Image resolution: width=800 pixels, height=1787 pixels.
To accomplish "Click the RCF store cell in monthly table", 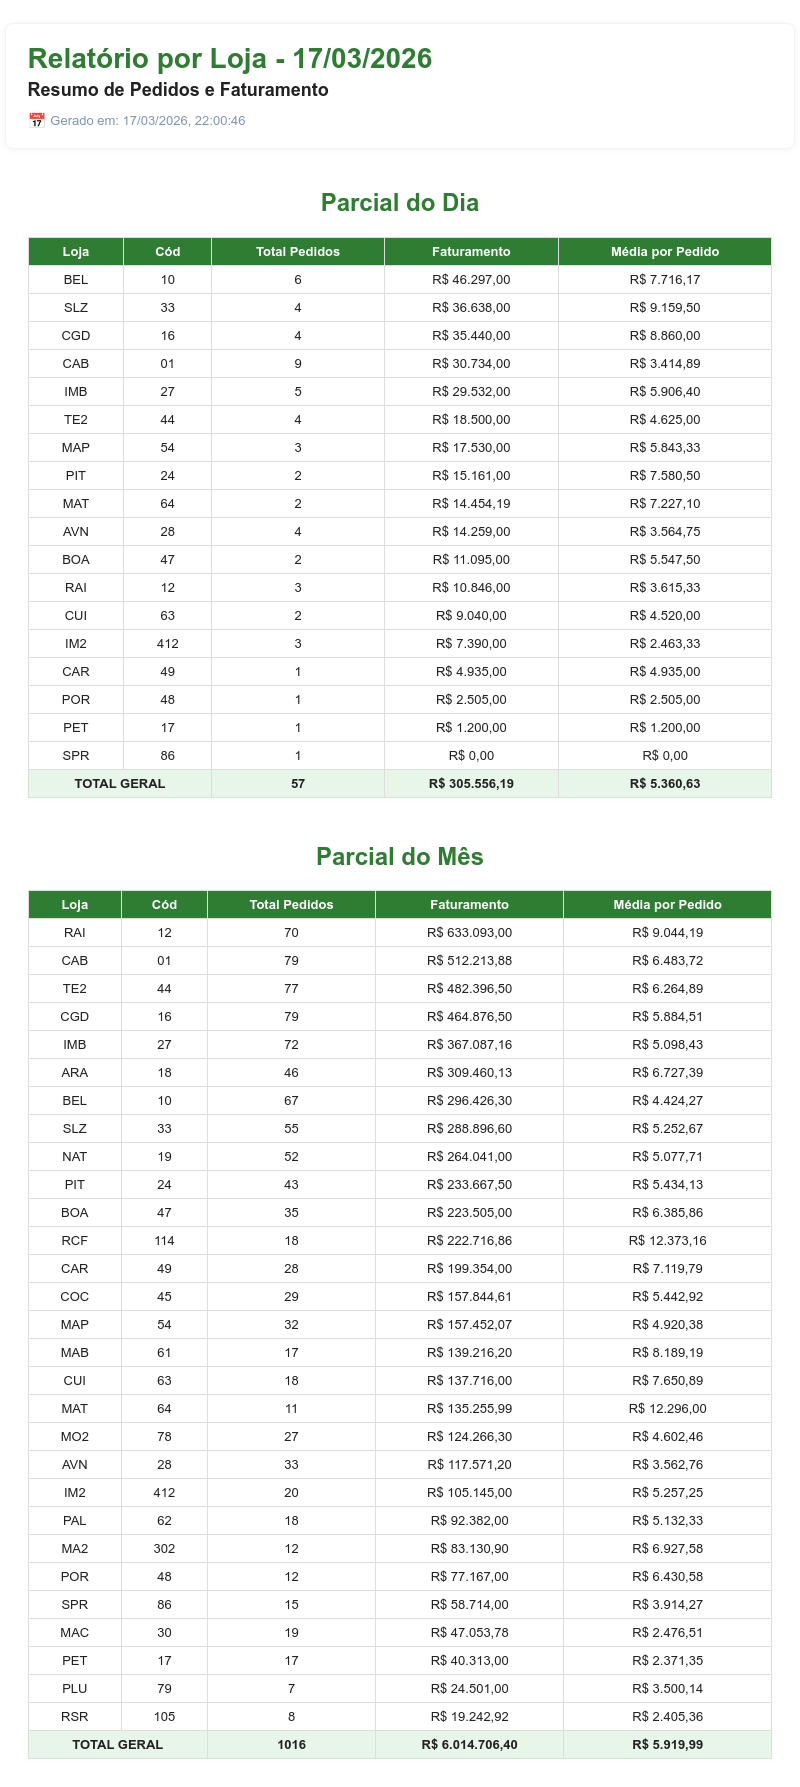I will pyautogui.click(x=75, y=1241).
